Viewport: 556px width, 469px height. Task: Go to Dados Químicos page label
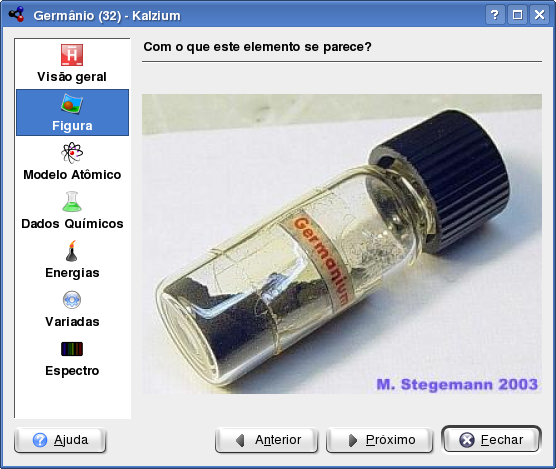click(72, 224)
